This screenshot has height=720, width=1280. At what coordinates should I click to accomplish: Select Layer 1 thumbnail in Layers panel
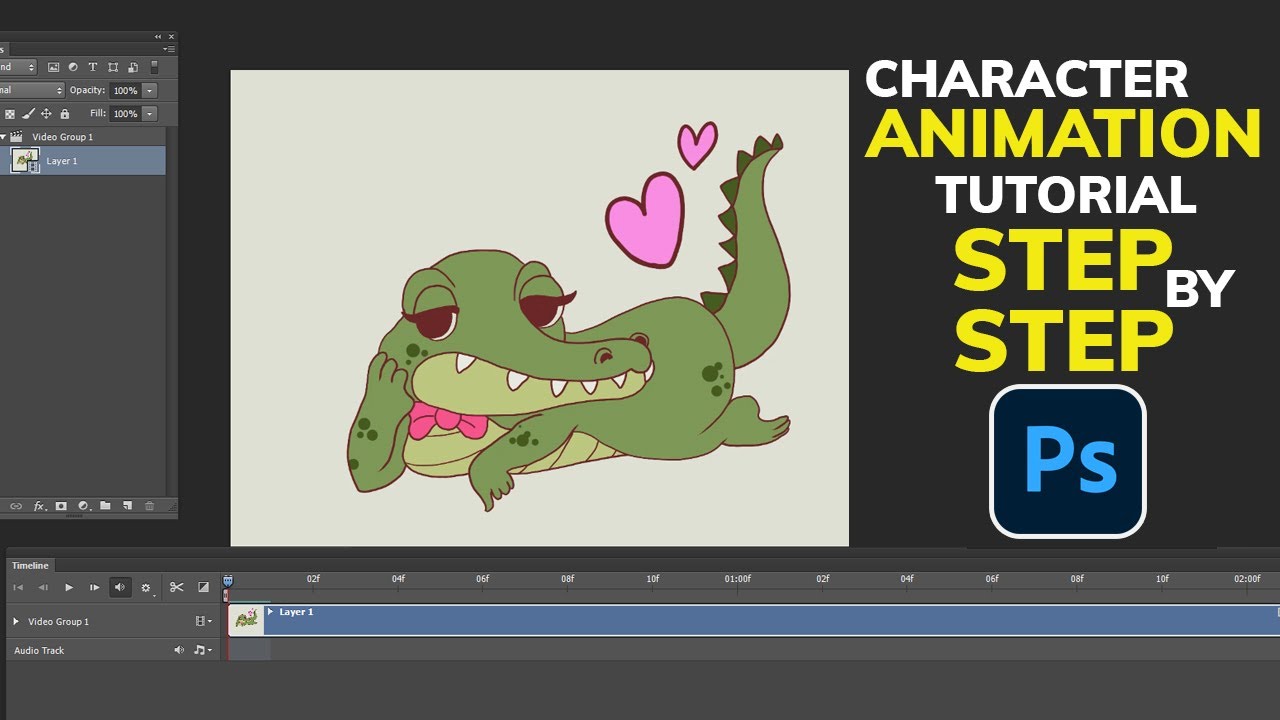tap(25, 160)
